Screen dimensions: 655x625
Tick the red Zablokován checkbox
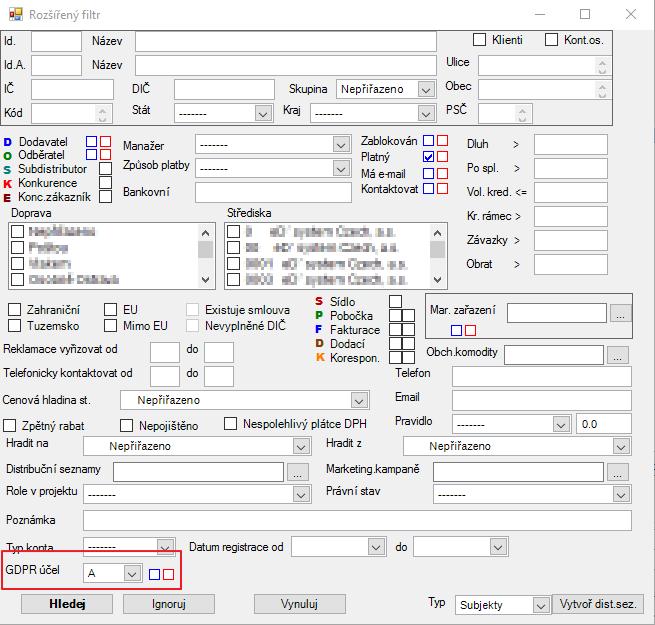pyautogui.click(x=442, y=140)
